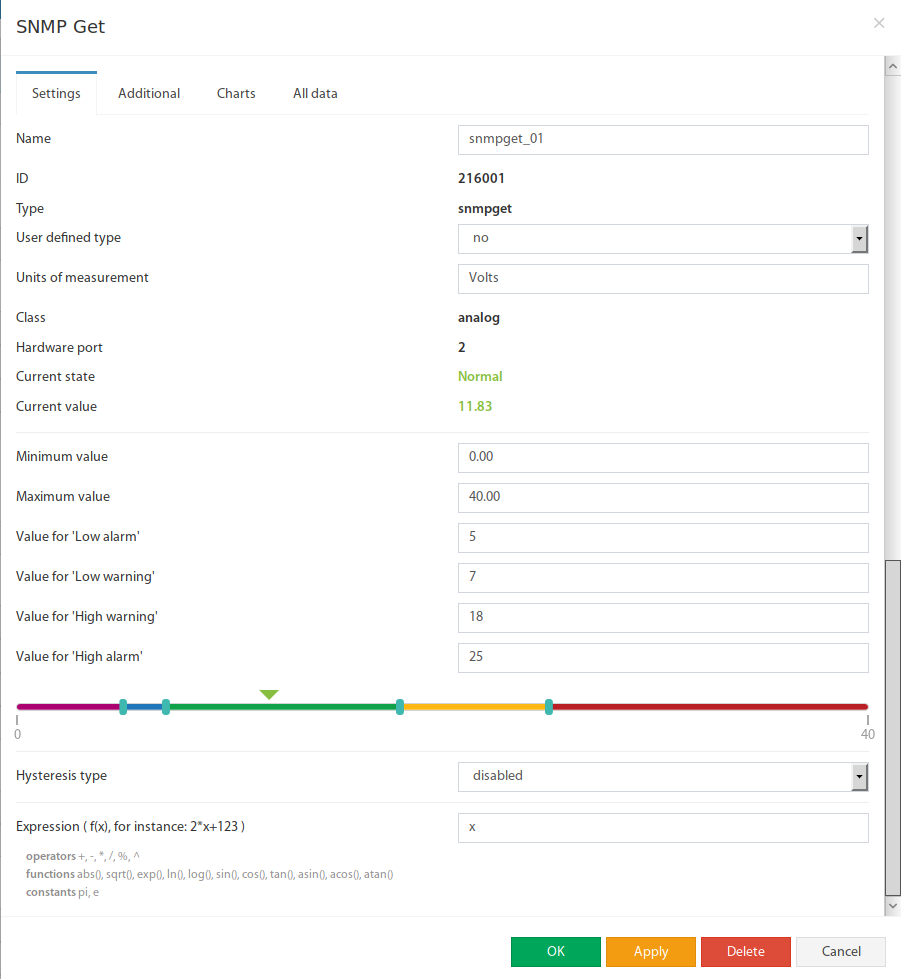Click the scrollbar down arrow
The width and height of the screenshot is (901, 979).
[x=893, y=906]
